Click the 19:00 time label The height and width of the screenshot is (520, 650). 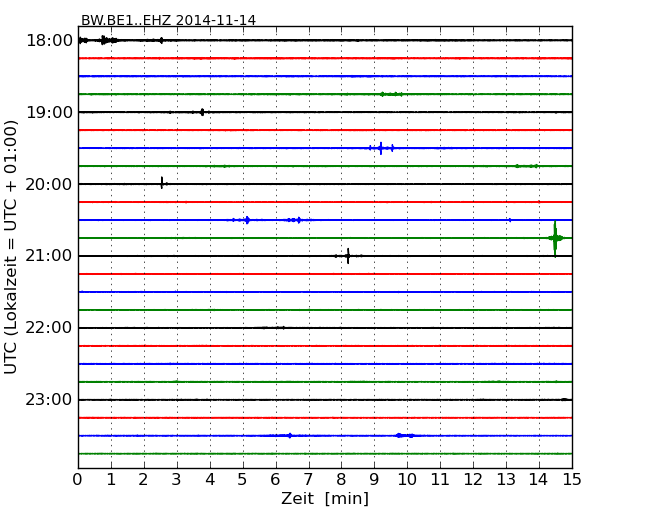tap(49, 112)
